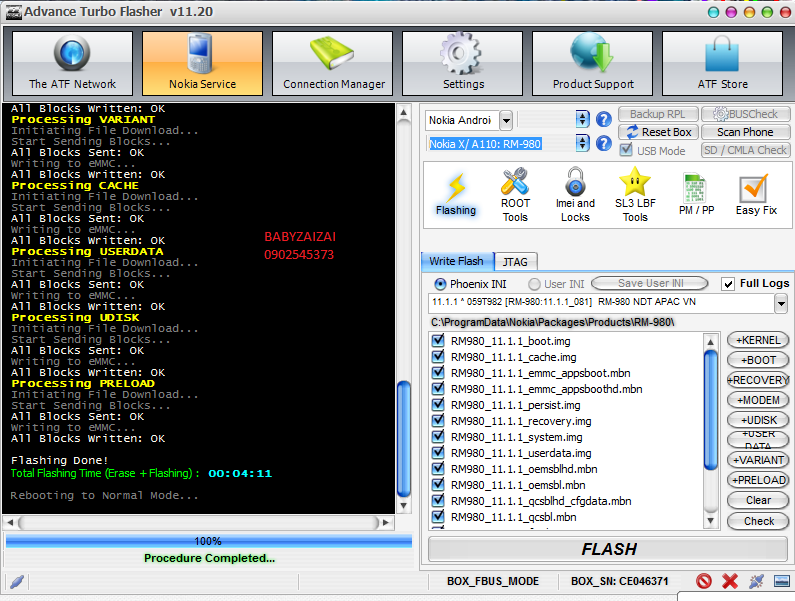This screenshot has height=601, width=795.
Task: Click the red stop icon in status bar
Action: 704,581
